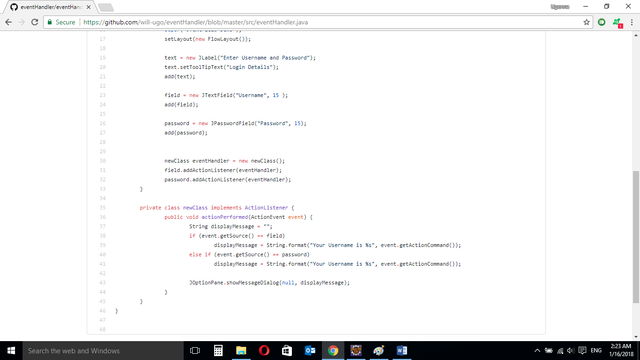Launch Opera from the taskbar
This screenshot has height=360, width=640.
[x=264, y=351]
